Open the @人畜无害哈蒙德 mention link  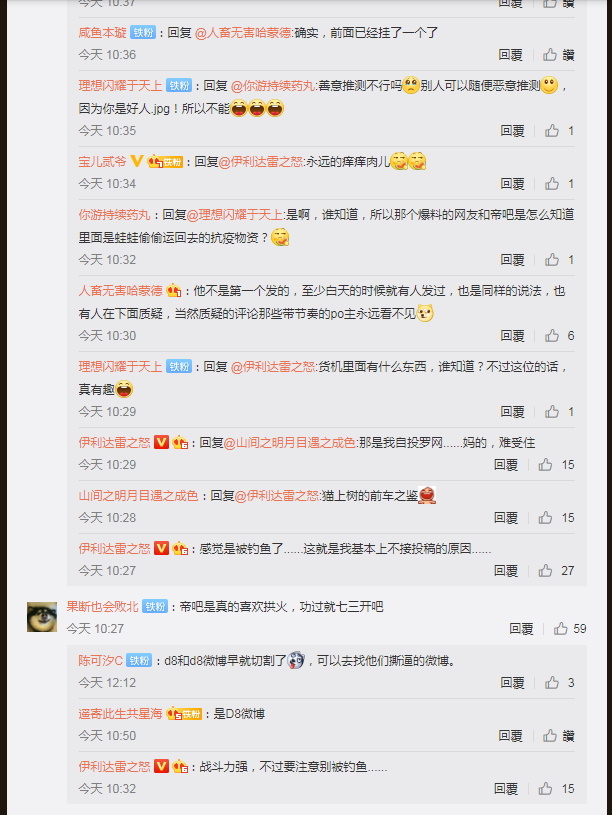click(243, 33)
